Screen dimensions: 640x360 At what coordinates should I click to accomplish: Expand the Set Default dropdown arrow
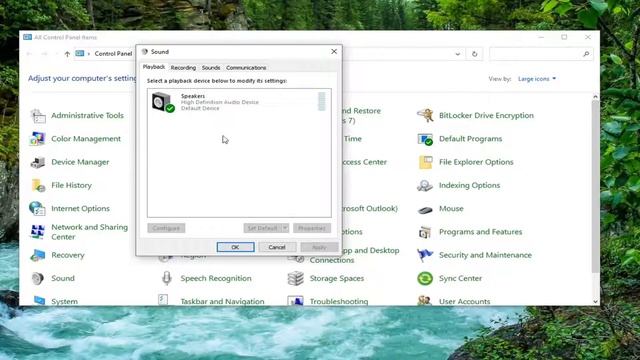[285, 228]
